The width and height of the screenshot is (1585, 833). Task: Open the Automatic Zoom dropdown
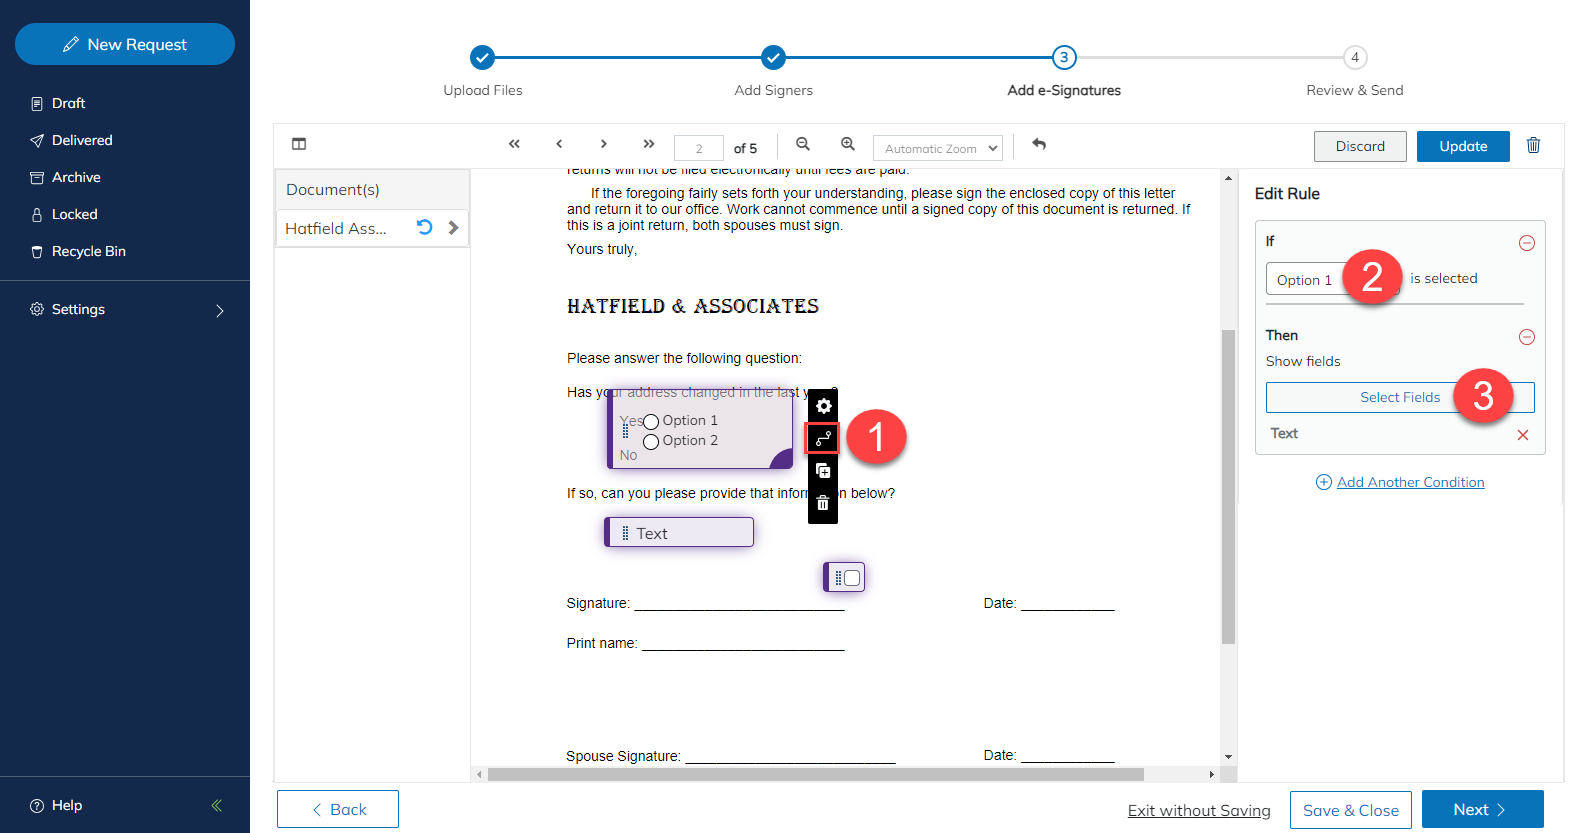click(x=938, y=148)
